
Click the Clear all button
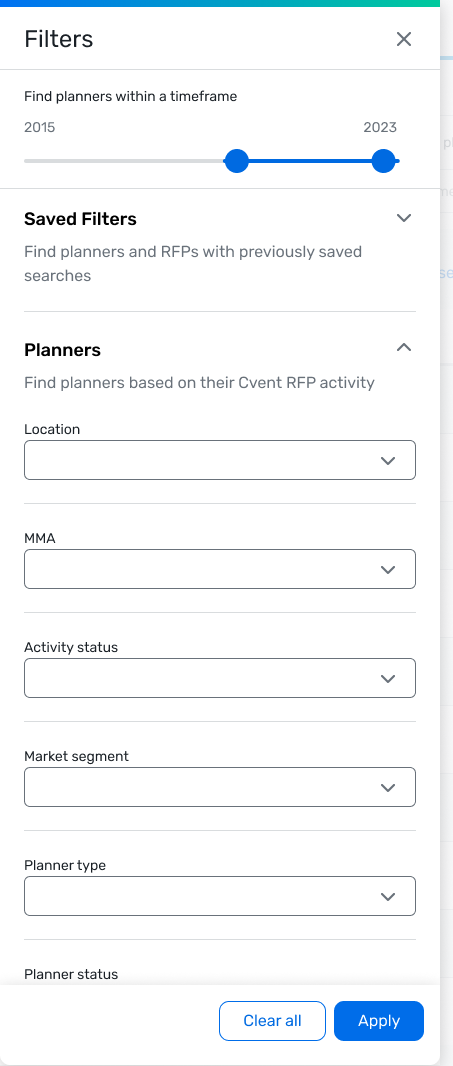click(272, 1021)
